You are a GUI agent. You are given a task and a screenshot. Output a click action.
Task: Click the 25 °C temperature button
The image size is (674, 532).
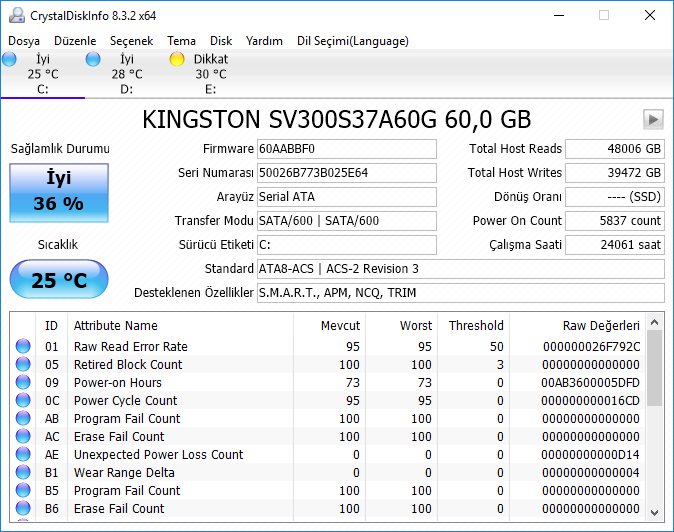coord(59,279)
